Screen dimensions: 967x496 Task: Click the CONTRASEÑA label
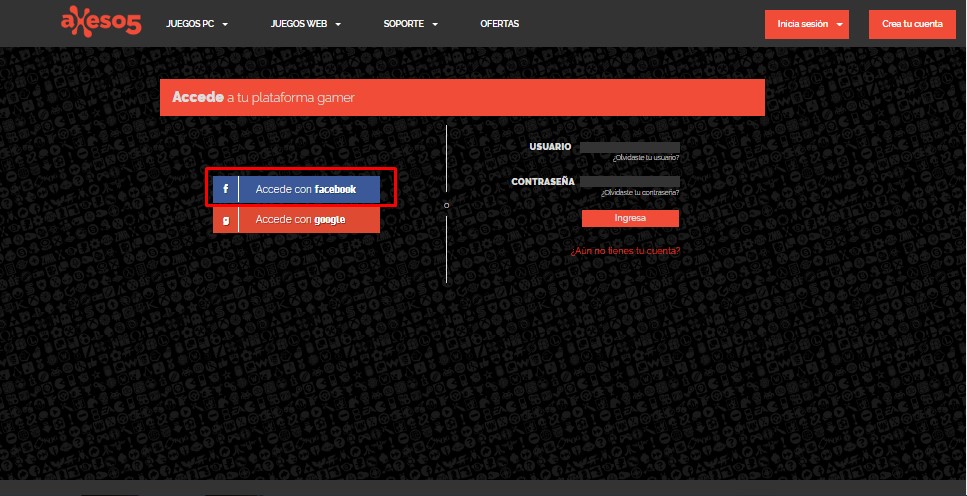tap(543, 181)
